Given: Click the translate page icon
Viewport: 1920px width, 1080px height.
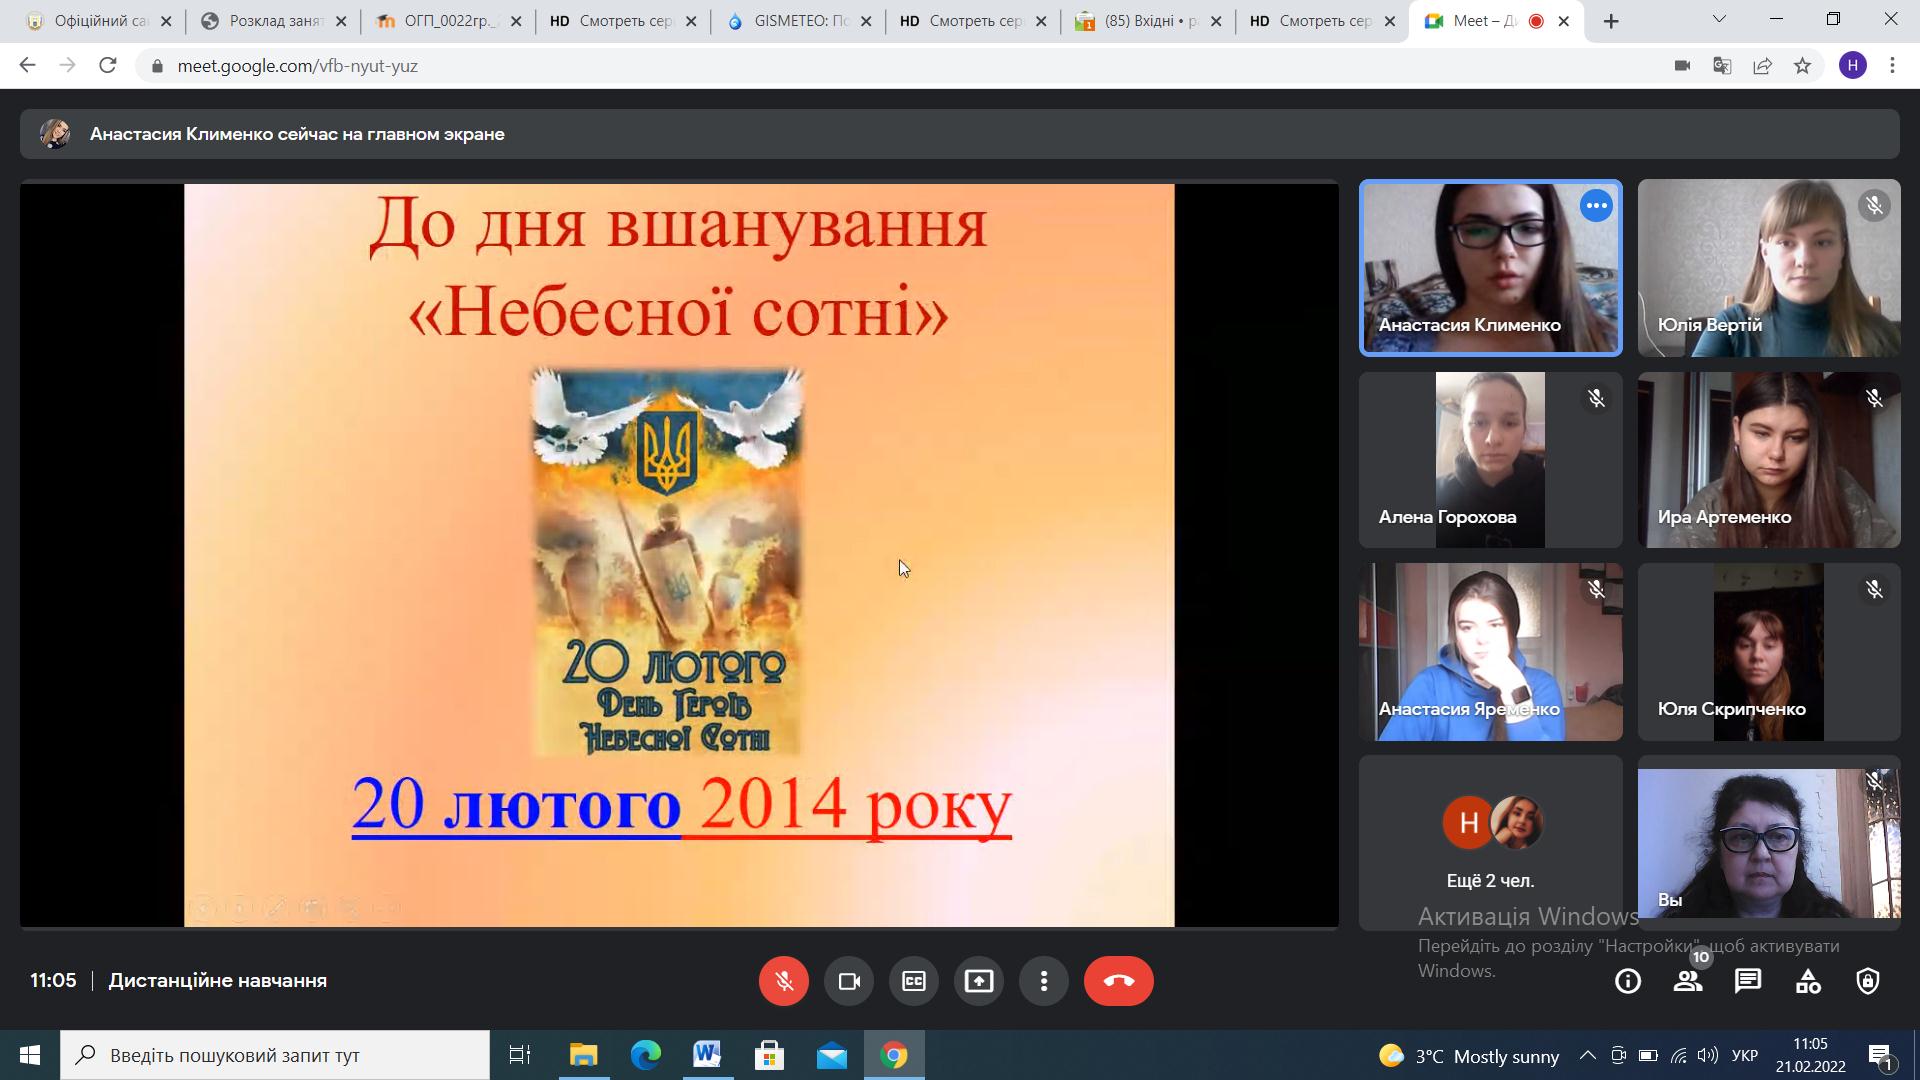Looking at the screenshot, I should [x=1722, y=65].
